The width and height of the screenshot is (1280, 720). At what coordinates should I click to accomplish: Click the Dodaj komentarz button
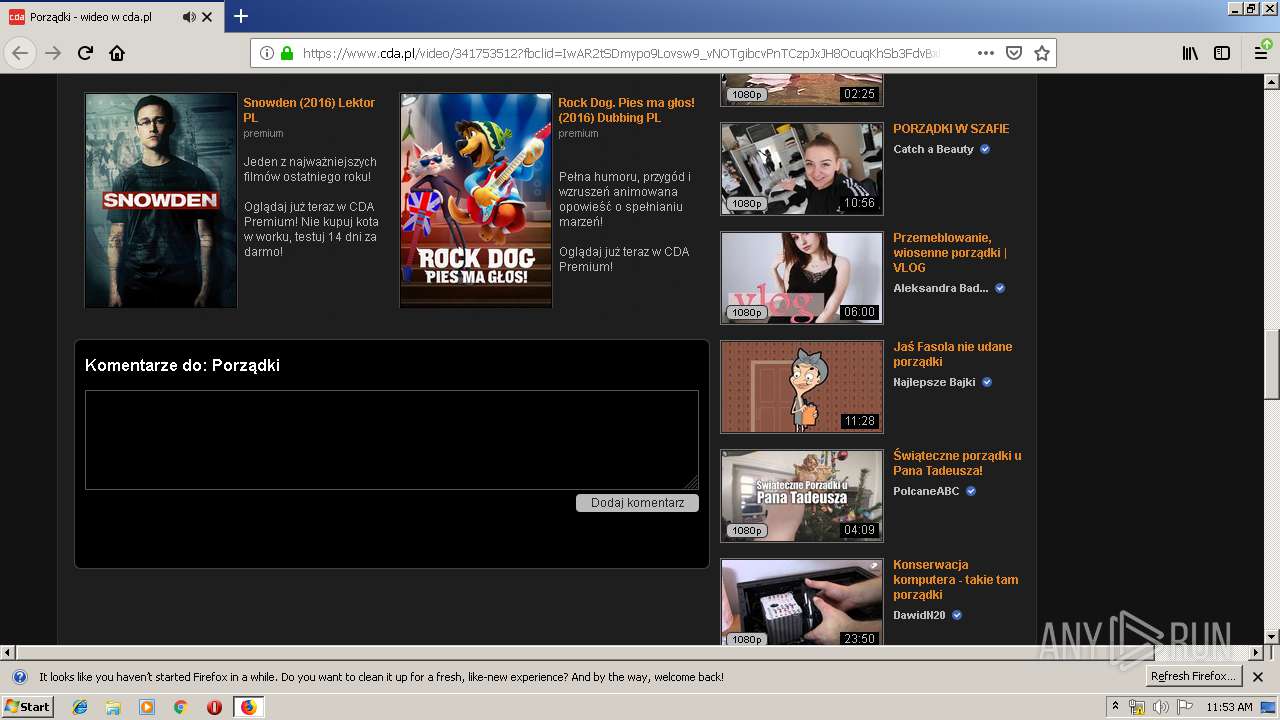(x=637, y=503)
